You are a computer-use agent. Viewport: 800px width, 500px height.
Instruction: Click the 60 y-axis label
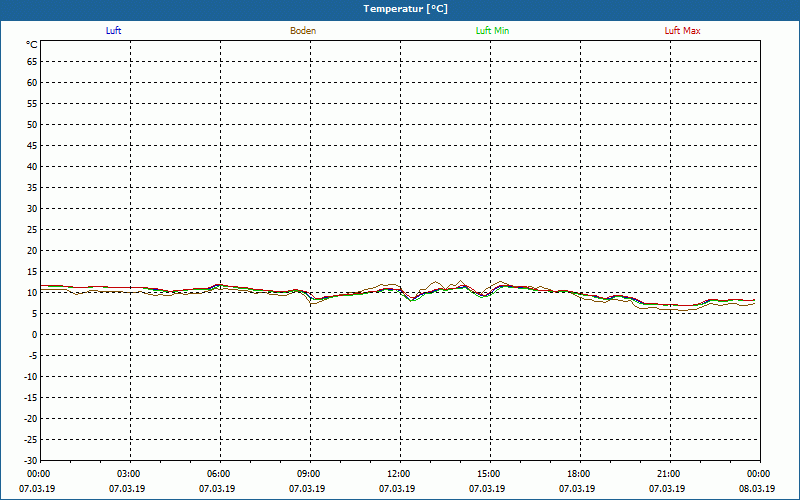click(x=32, y=83)
